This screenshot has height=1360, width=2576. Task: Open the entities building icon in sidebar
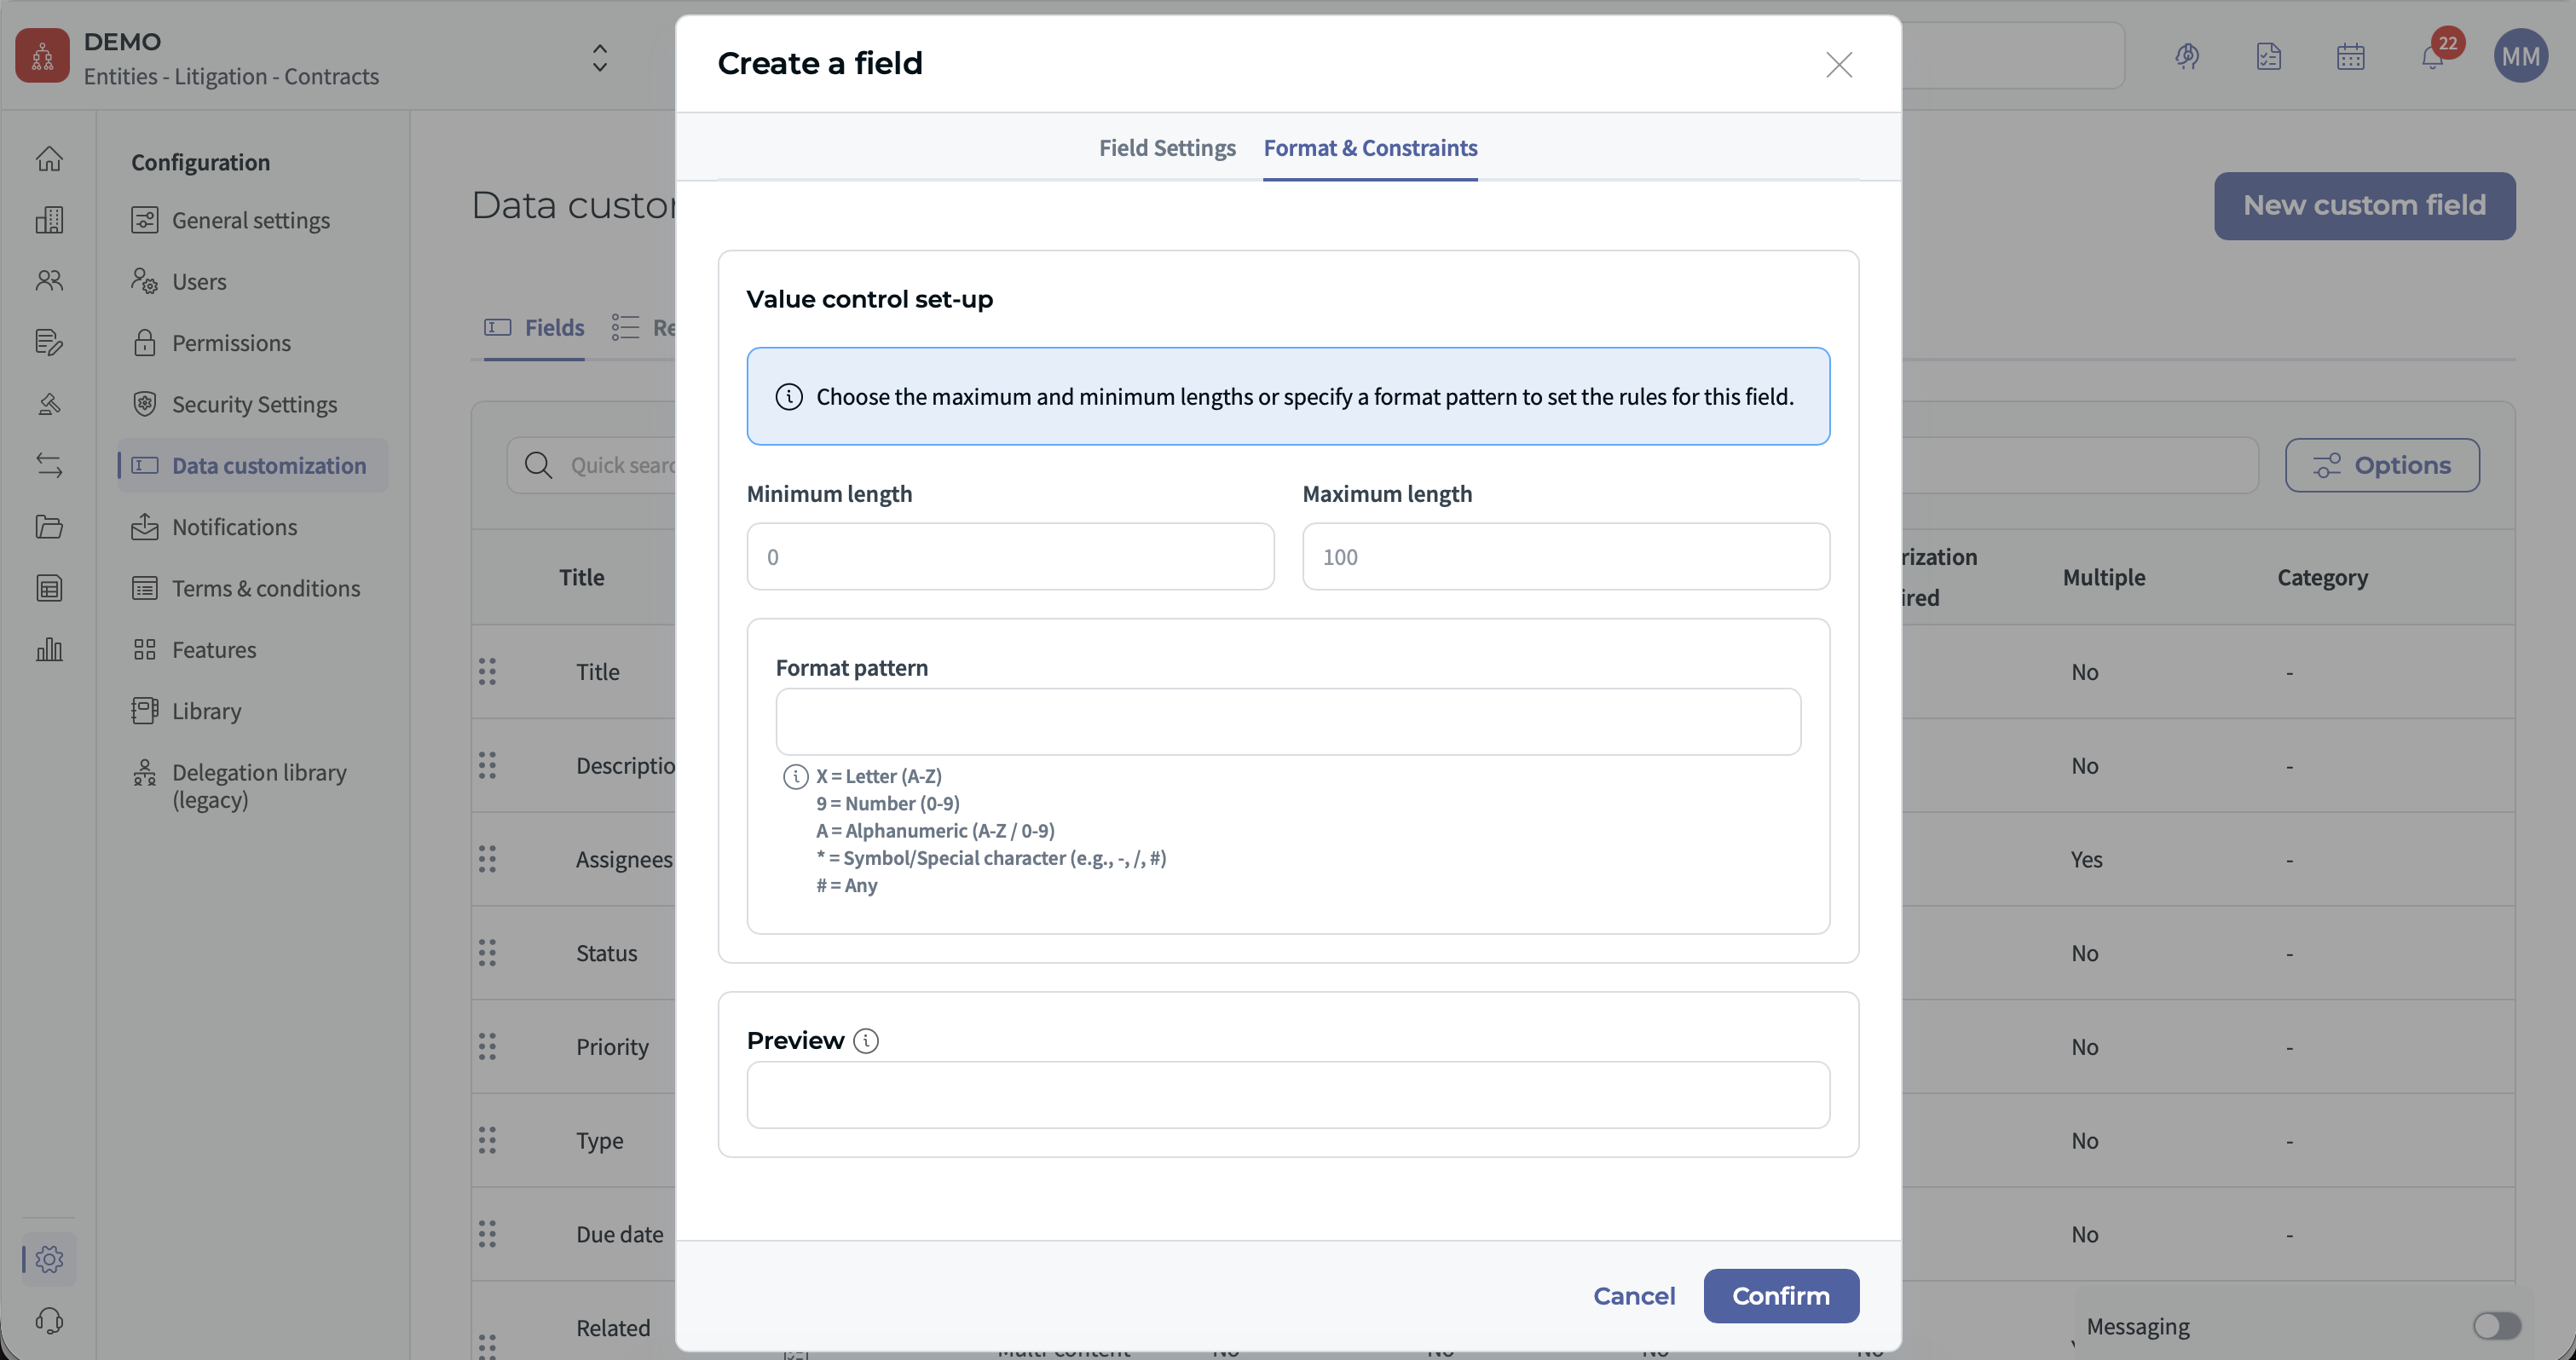tap(49, 220)
